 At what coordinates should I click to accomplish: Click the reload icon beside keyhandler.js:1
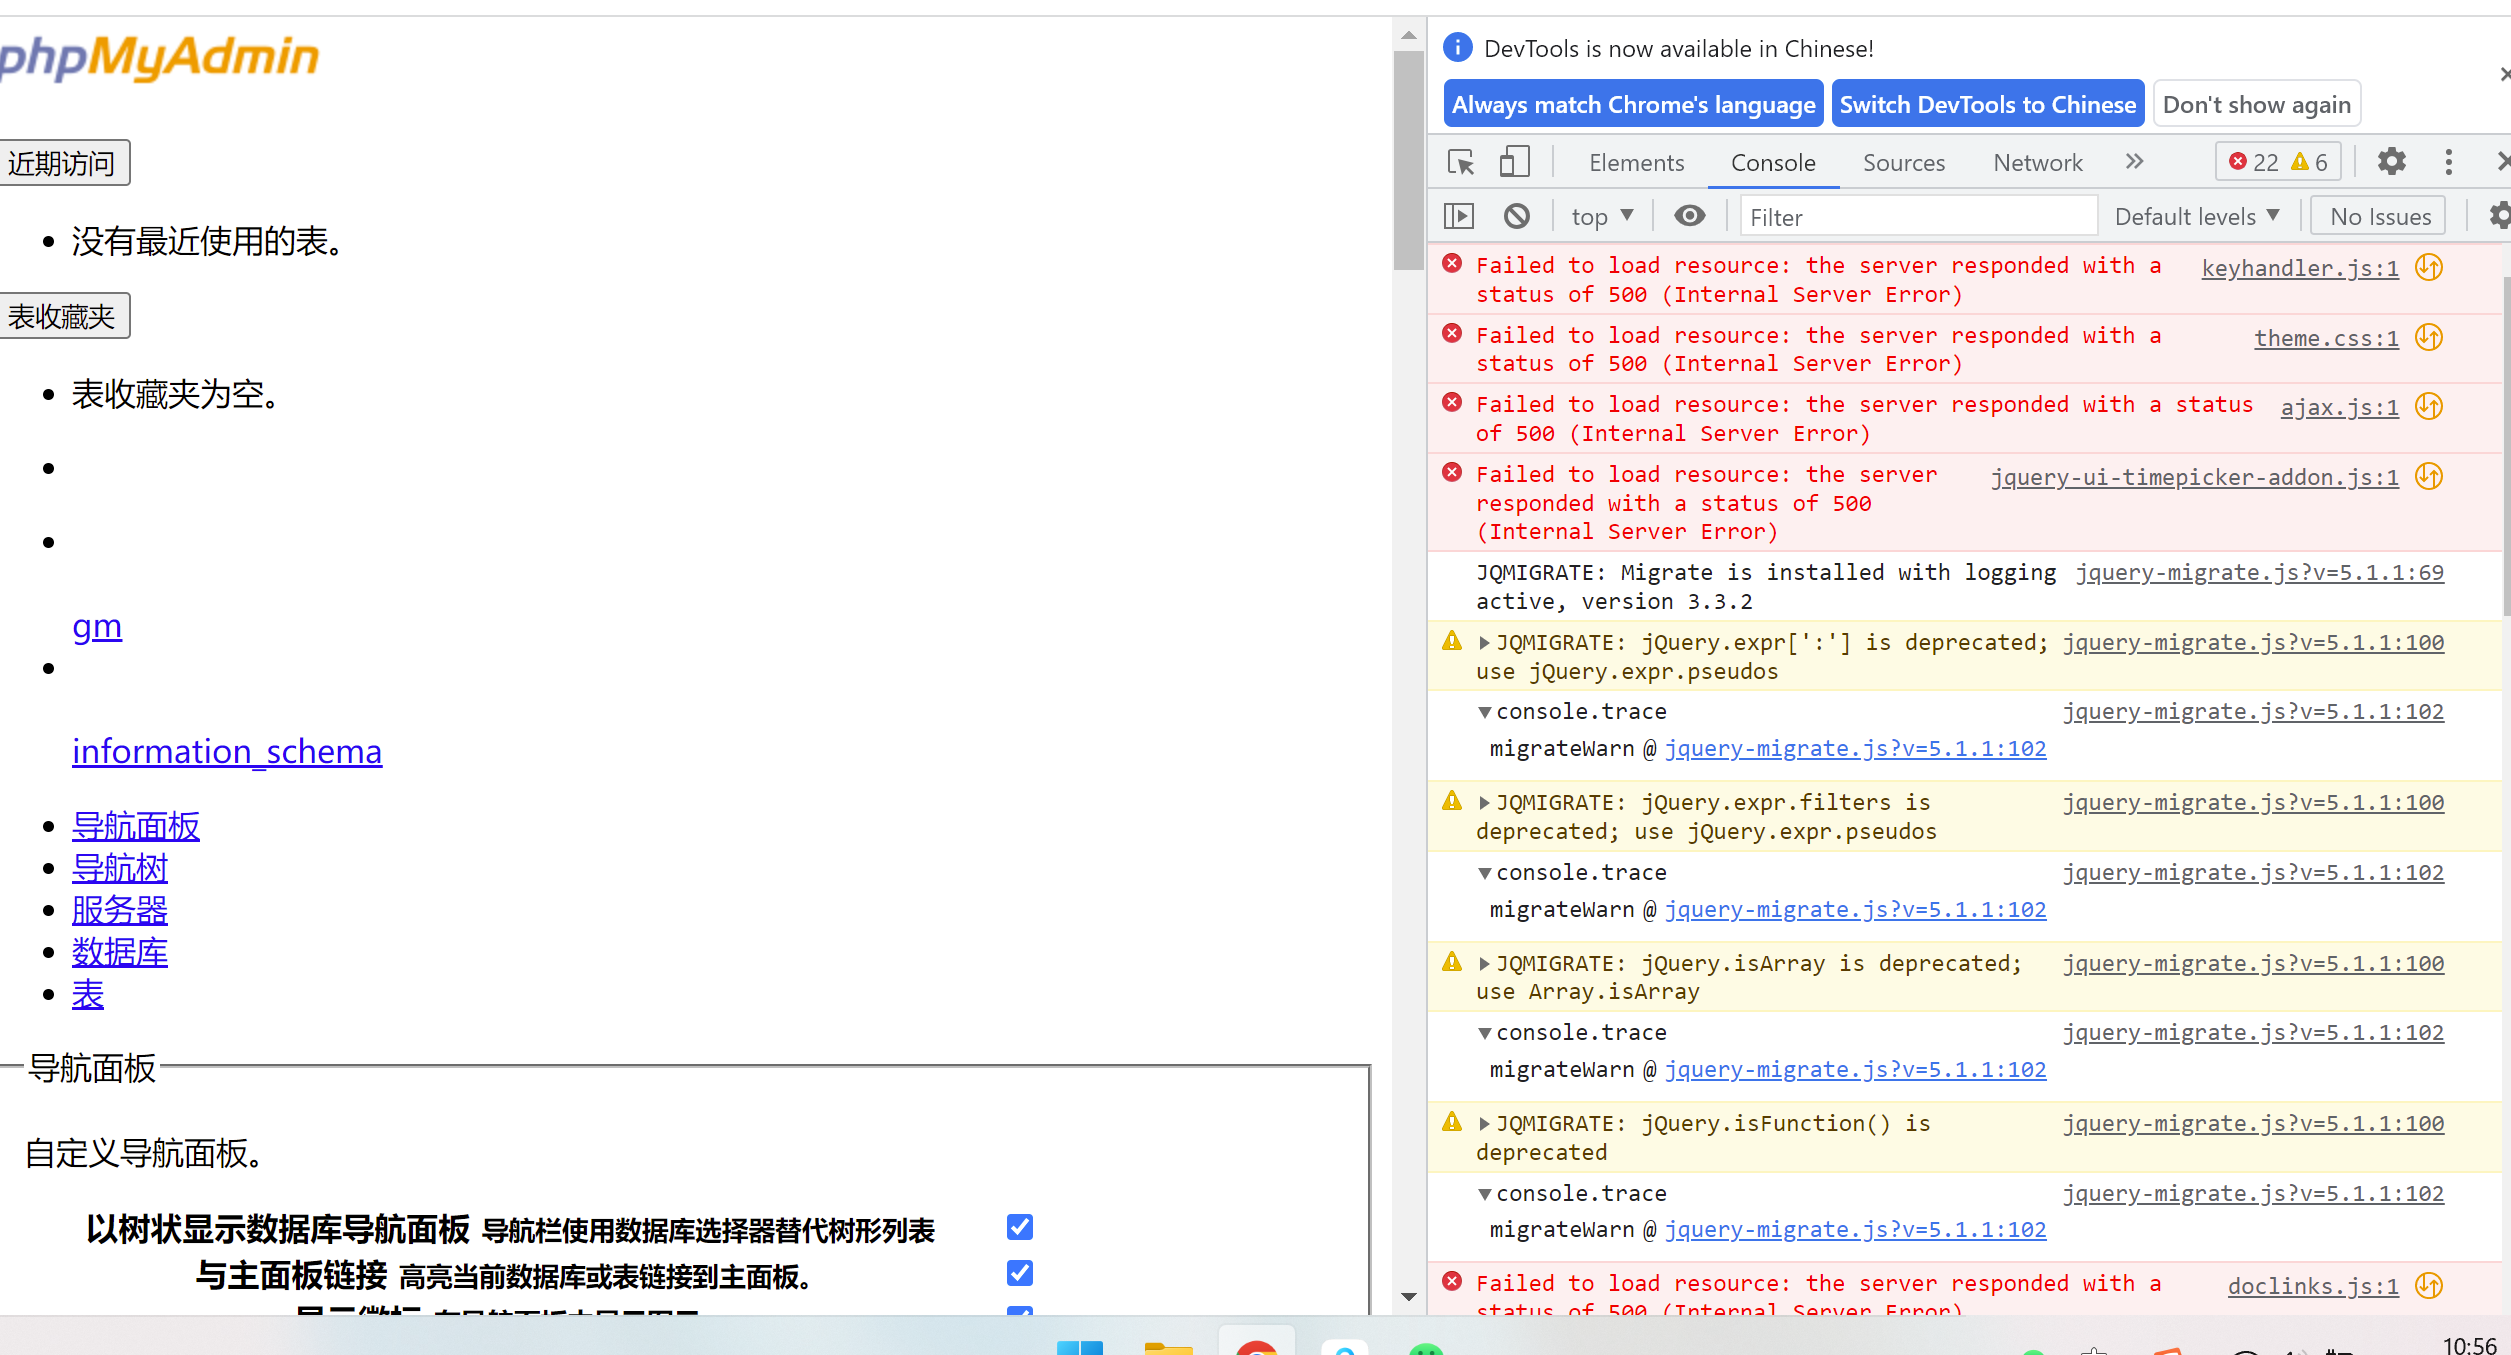pyautogui.click(x=2429, y=267)
